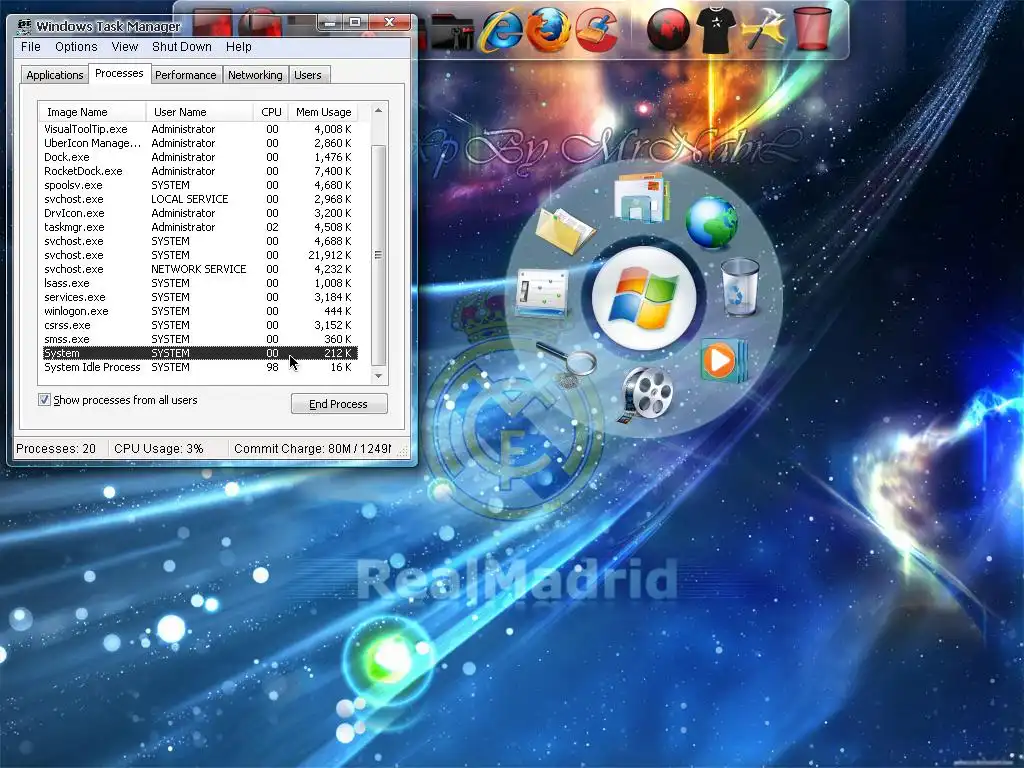Open the Options menu

coord(76,46)
